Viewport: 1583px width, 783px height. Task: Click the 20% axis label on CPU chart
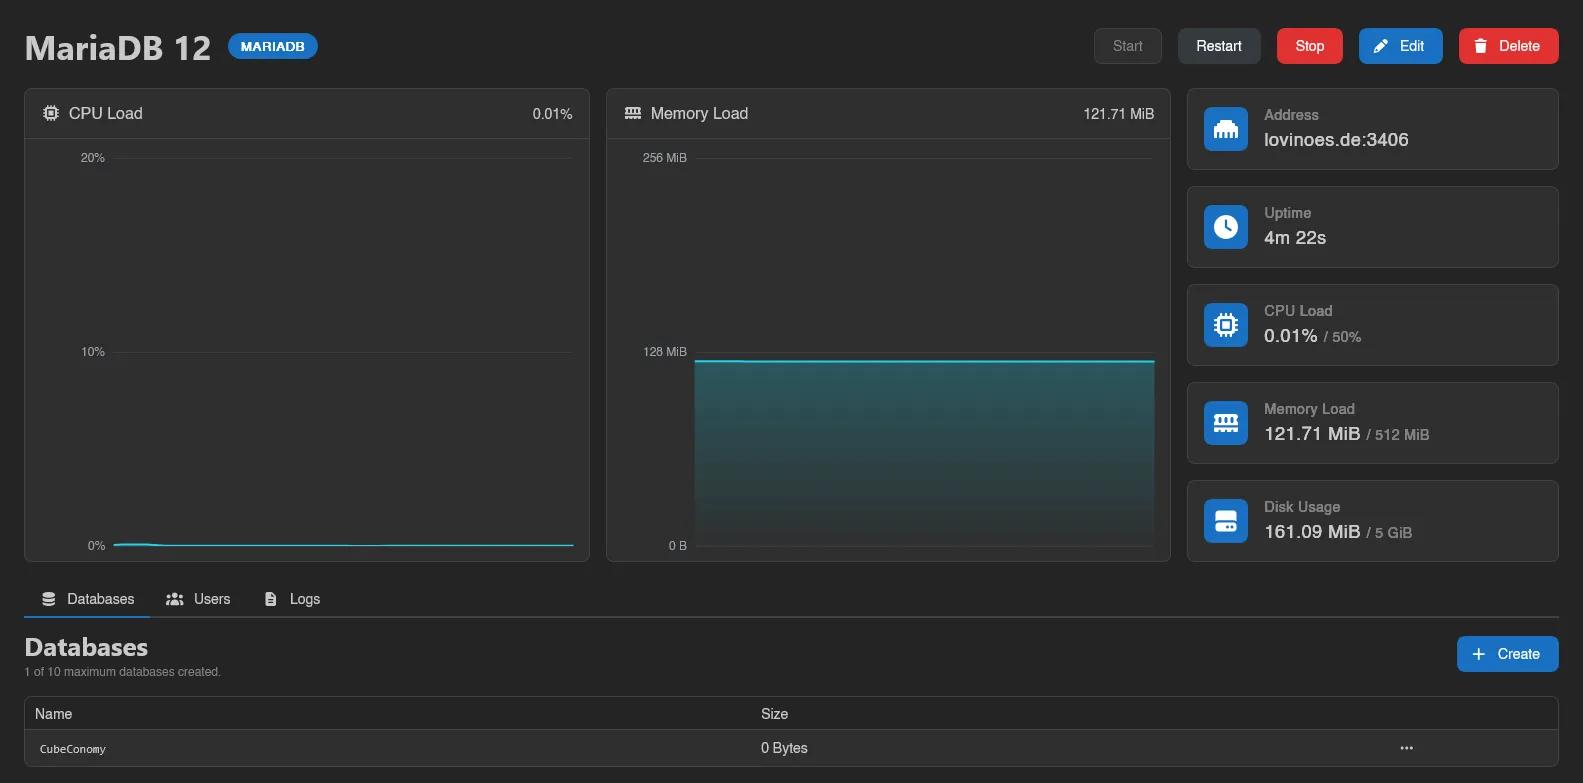[x=93, y=158]
